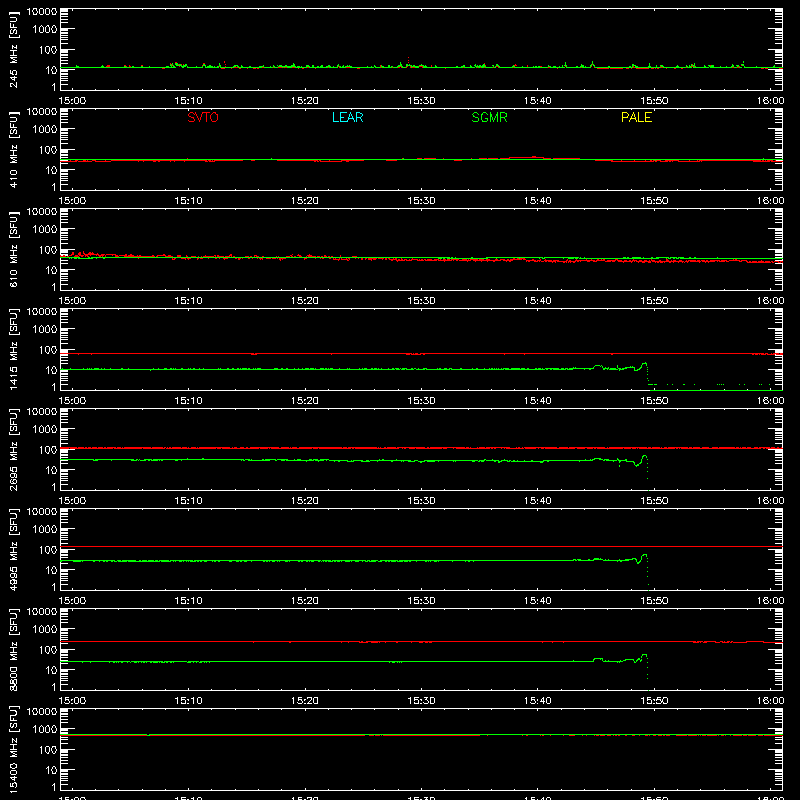Click the red SVTO station label
Screen dimensions: 800x800
pos(203,117)
